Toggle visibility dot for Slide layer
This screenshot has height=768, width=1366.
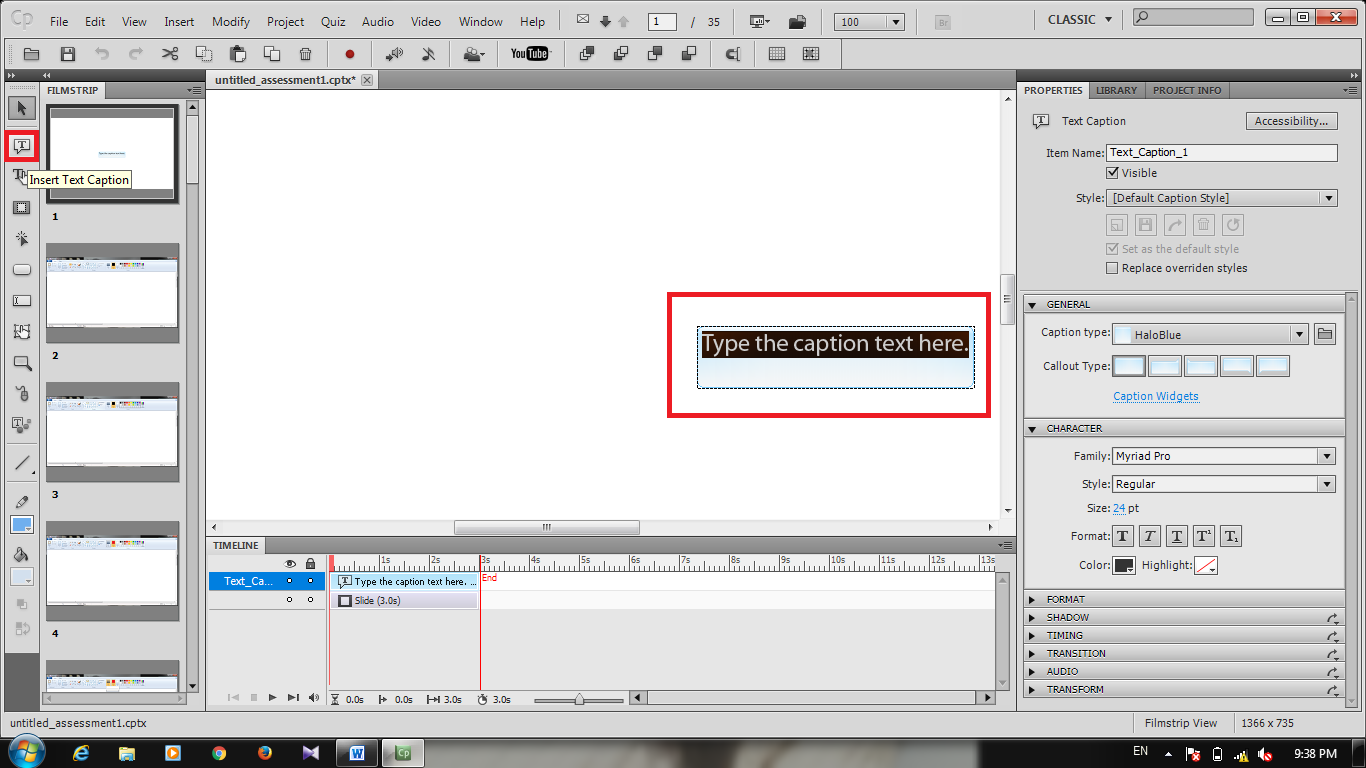(x=290, y=600)
